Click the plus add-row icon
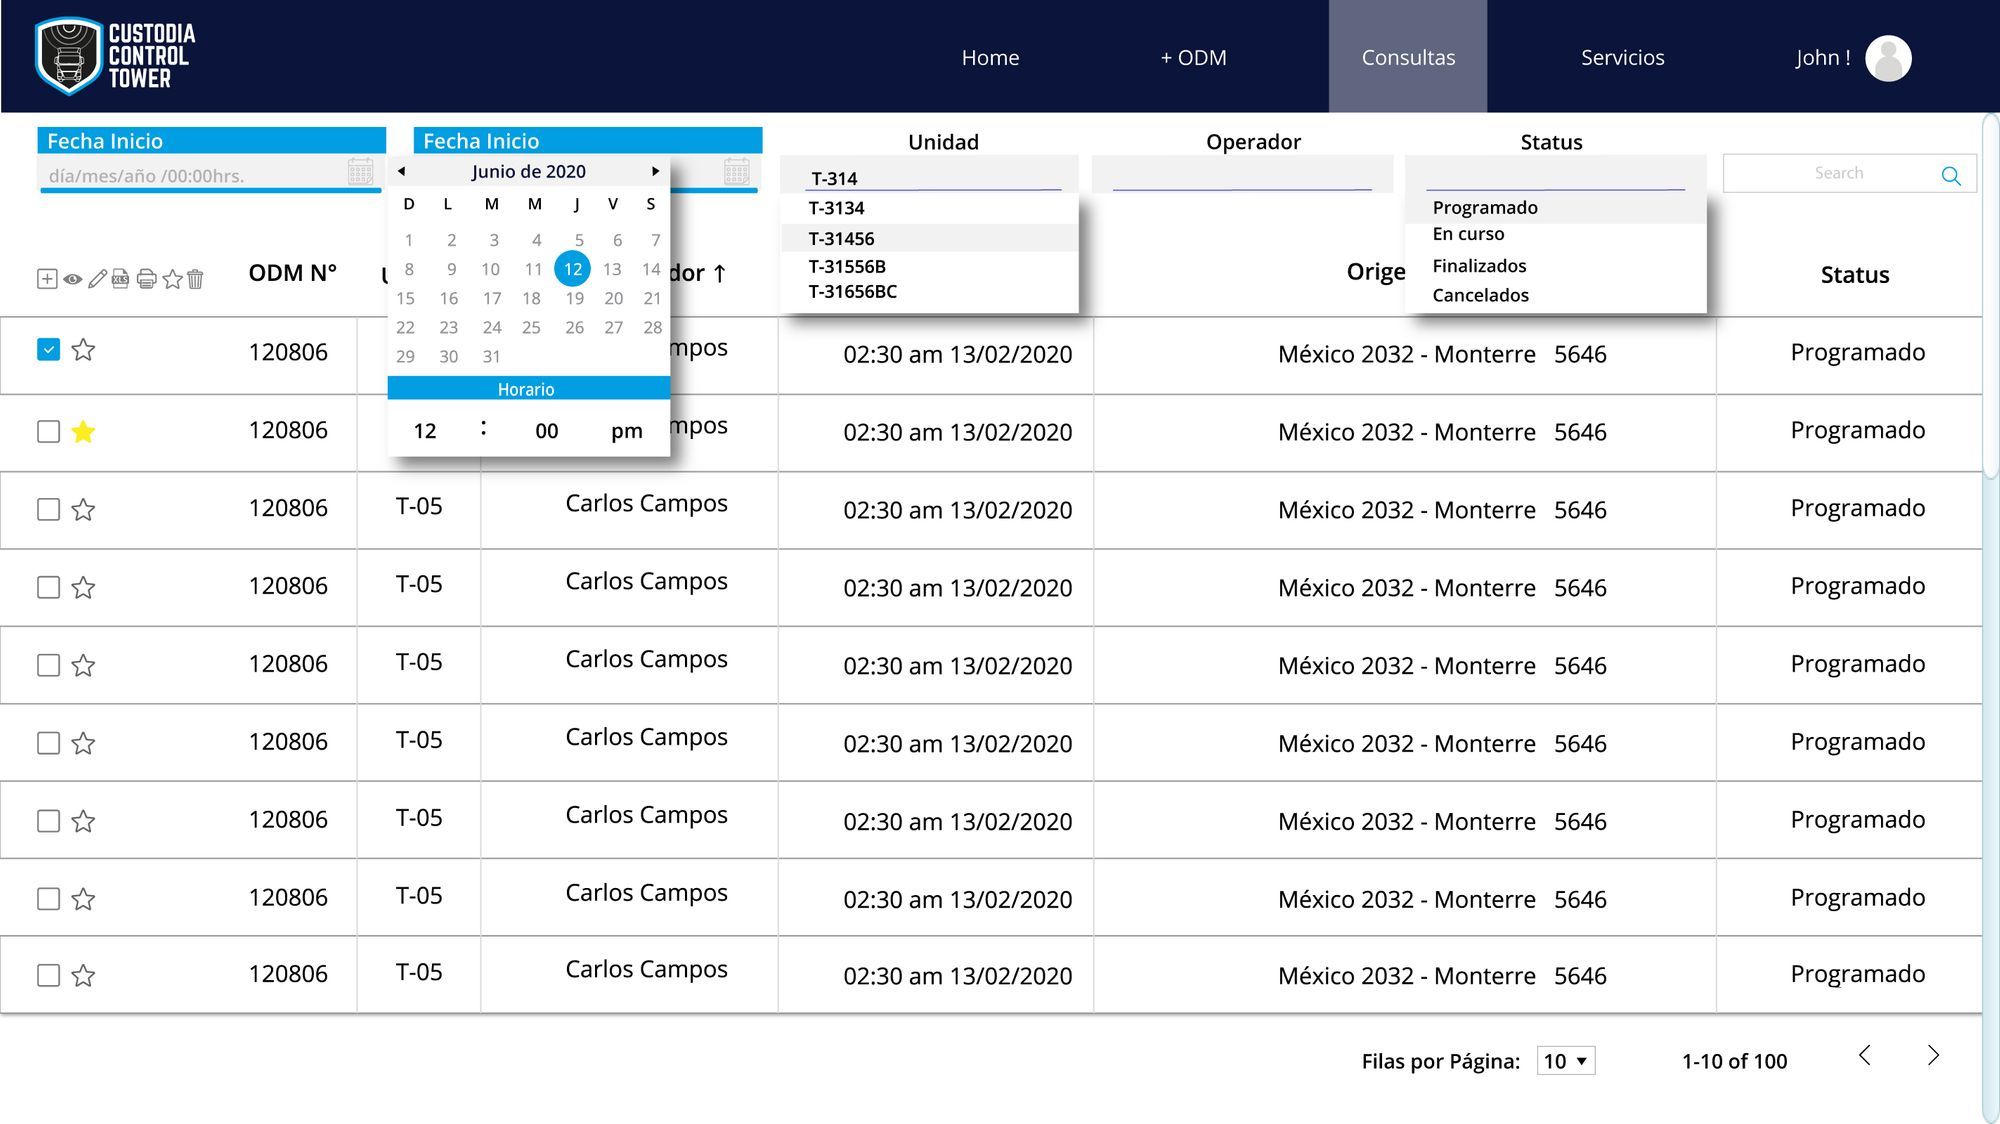This screenshot has height=1124, width=2000. click(47, 279)
